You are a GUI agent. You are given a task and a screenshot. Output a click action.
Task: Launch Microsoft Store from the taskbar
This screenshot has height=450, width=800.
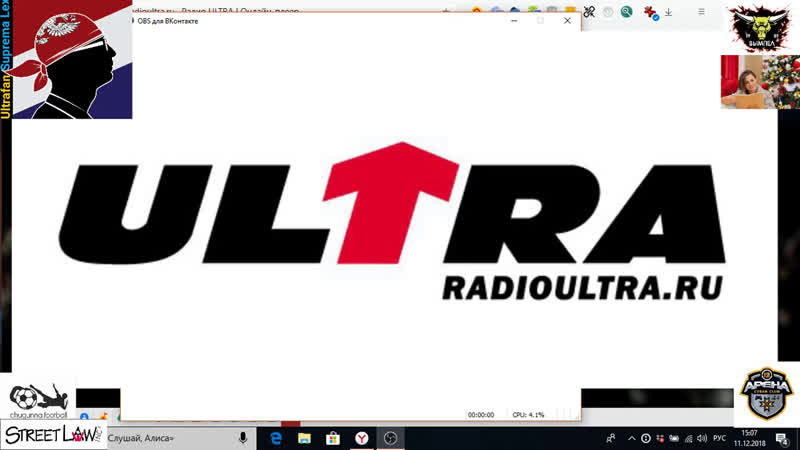[x=333, y=438]
